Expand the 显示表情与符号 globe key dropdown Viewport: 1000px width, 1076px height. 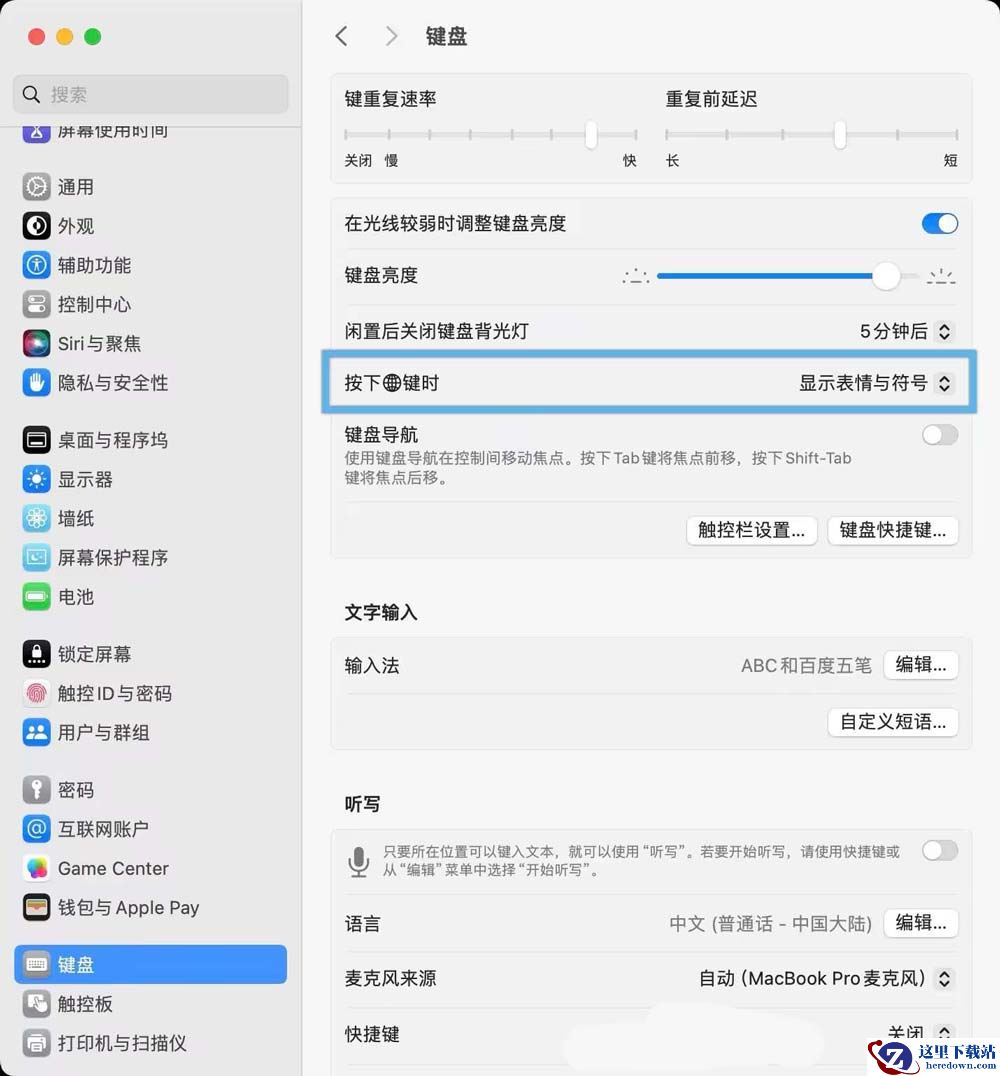click(x=876, y=383)
